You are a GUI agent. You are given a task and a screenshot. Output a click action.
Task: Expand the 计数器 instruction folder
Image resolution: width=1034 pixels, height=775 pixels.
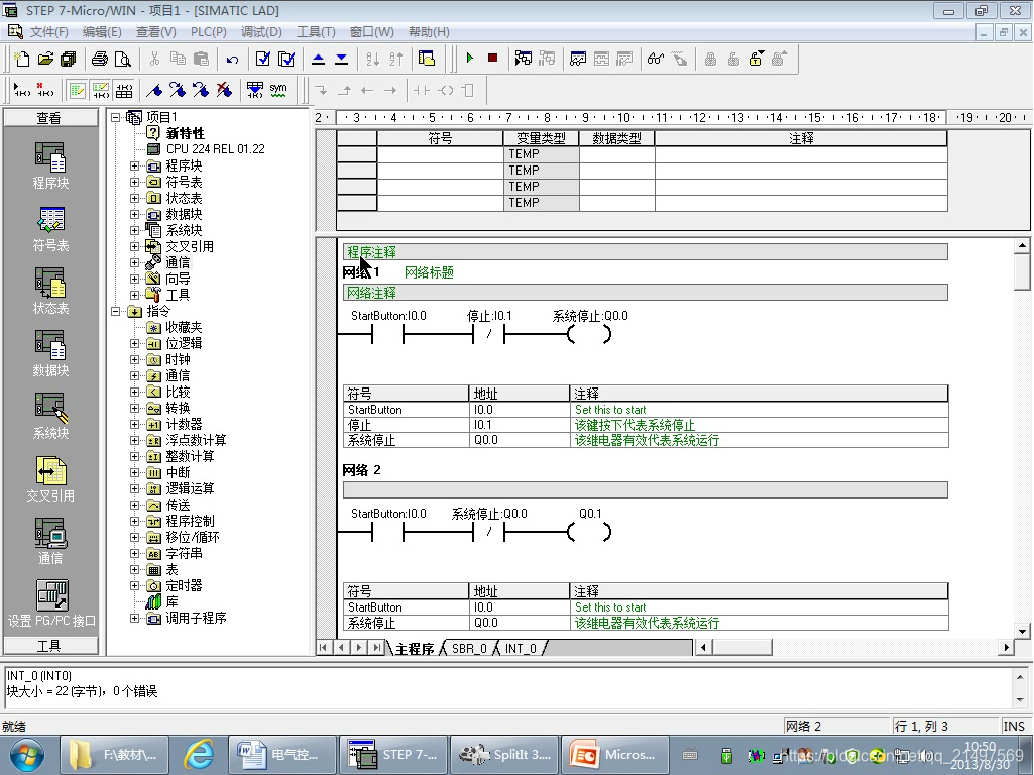click(x=135, y=424)
